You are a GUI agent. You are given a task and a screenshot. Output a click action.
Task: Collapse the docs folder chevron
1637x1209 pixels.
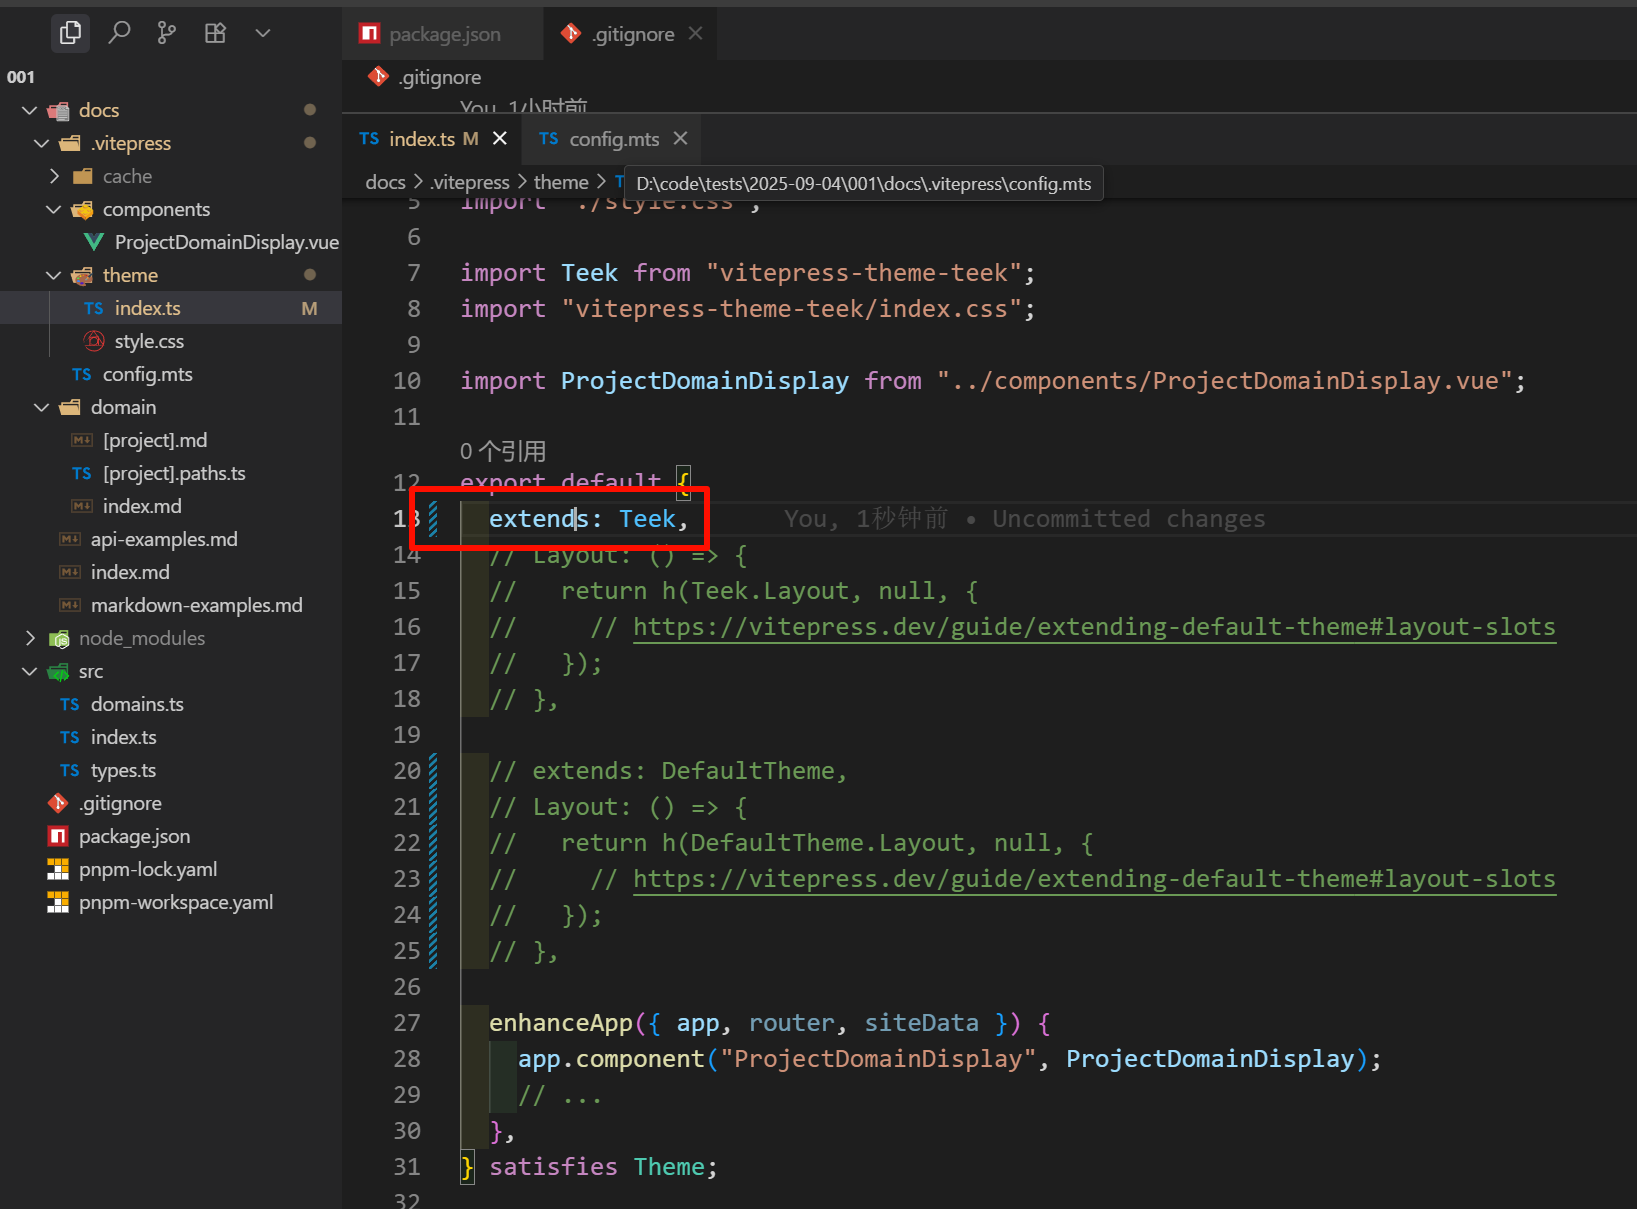[x=30, y=110]
